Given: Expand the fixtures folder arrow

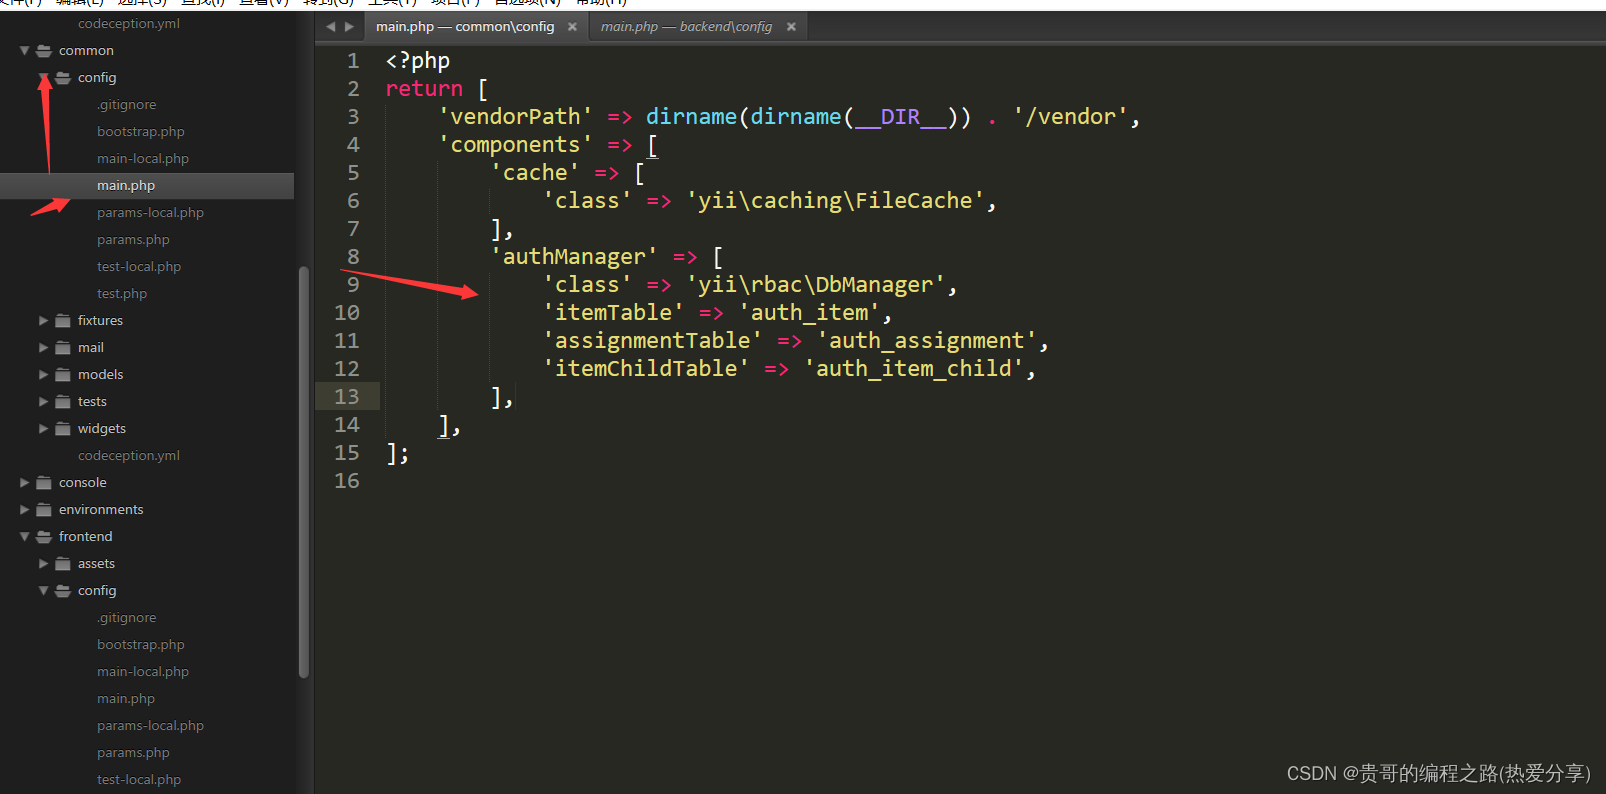Looking at the screenshot, I should click(43, 321).
